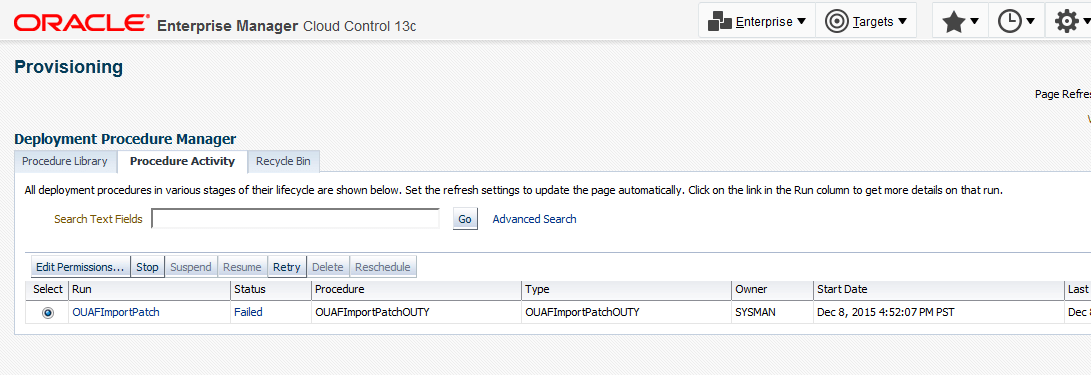Click the Suspend button
The image size is (1091, 375).
point(191,267)
